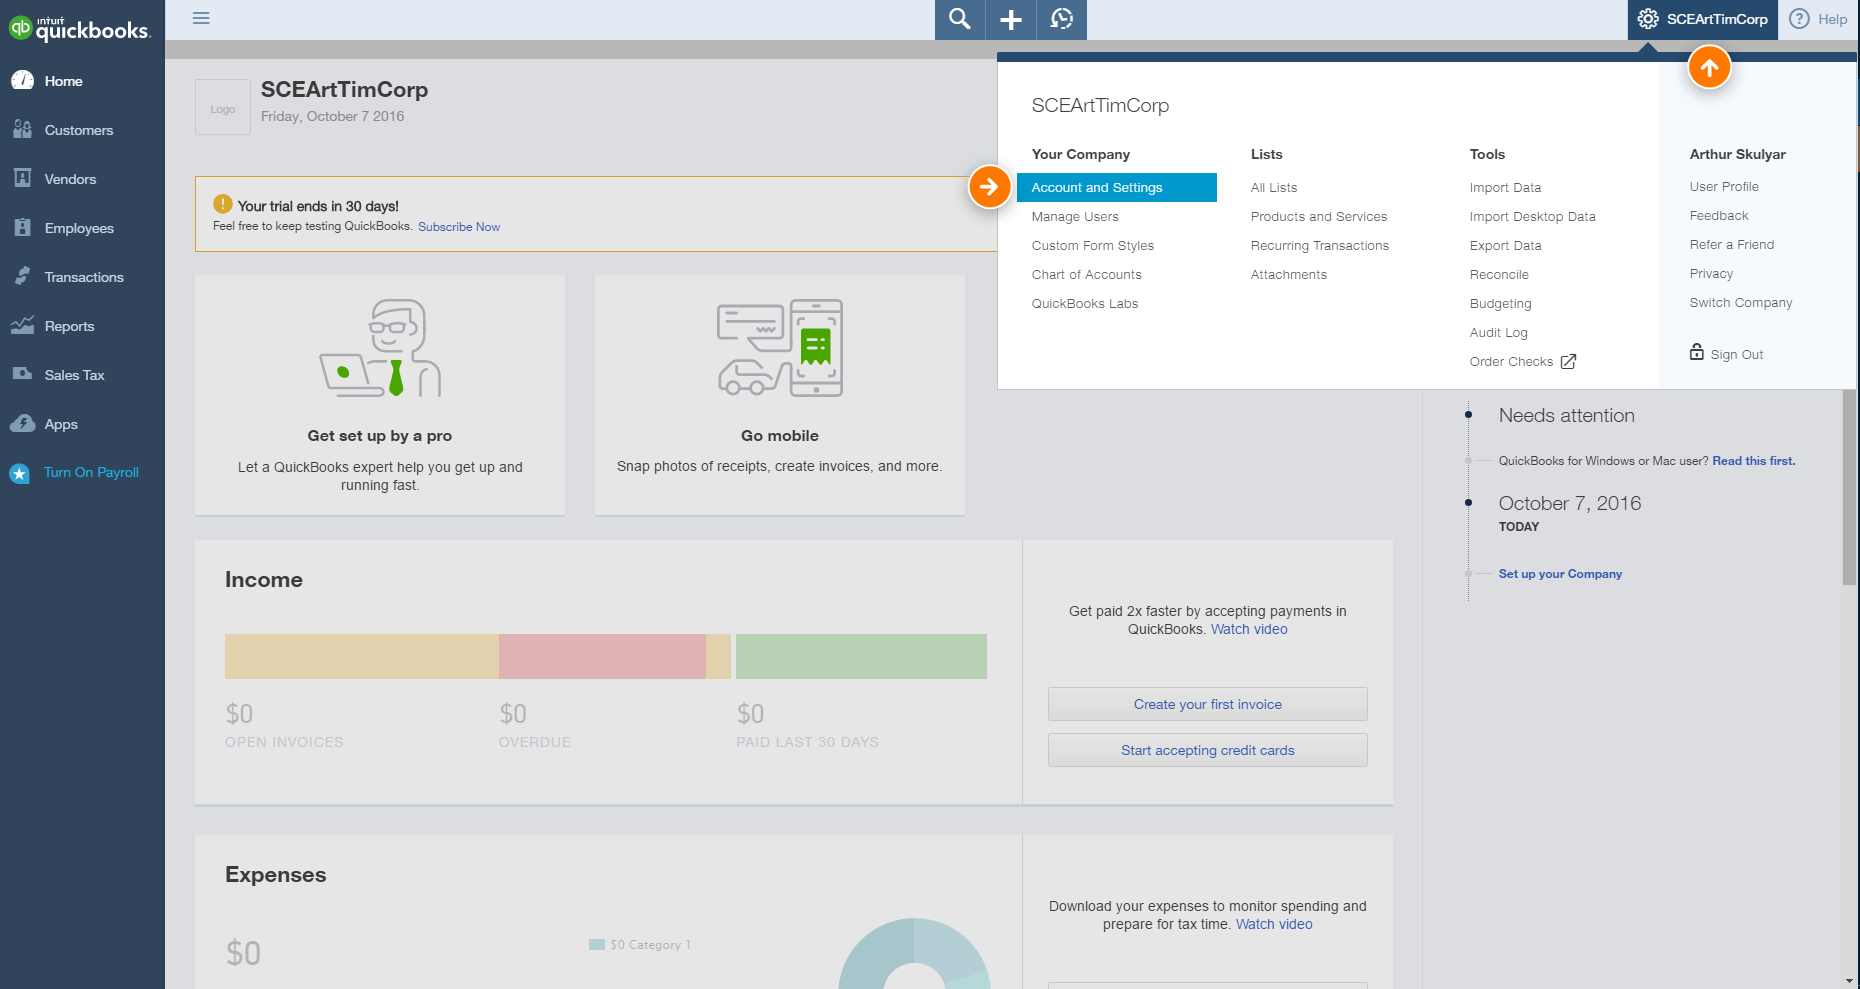This screenshot has height=989, width=1860.
Task: Click the gear settings icon
Action: pyautogui.click(x=1648, y=19)
